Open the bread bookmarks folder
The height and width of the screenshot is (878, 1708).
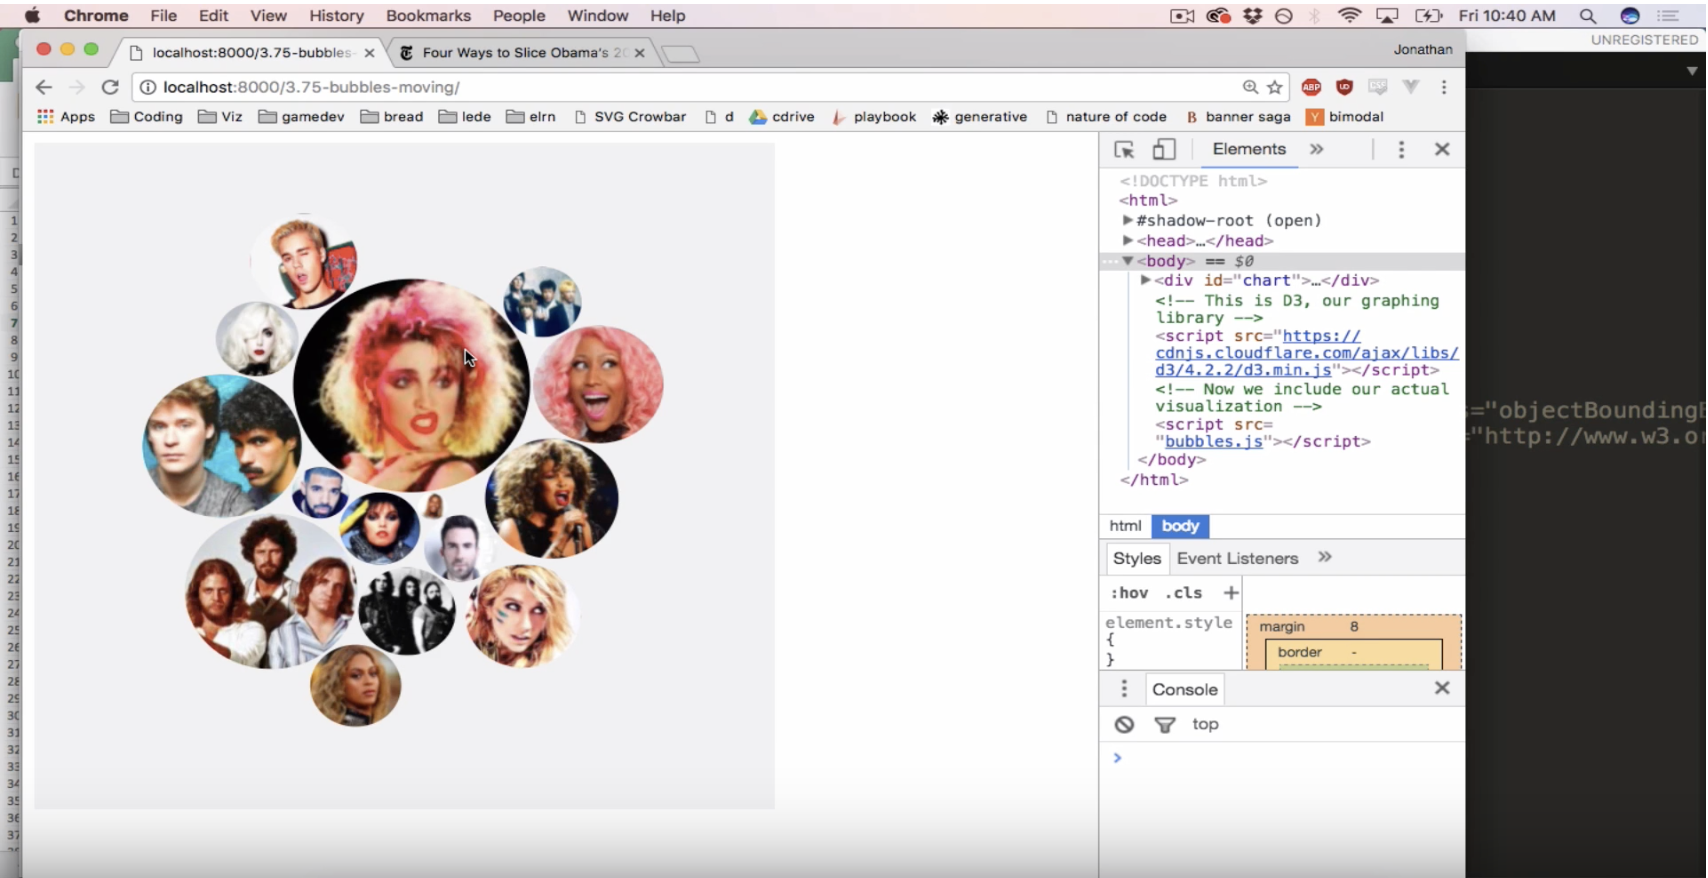pyautogui.click(x=392, y=116)
